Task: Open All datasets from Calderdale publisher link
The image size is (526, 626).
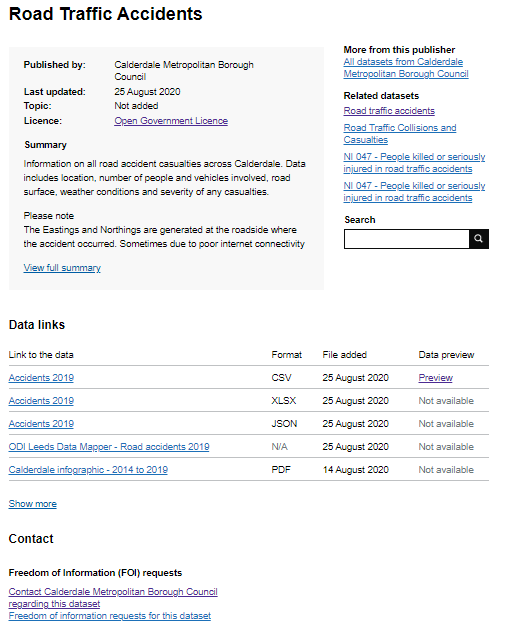Action: coord(406,68)
